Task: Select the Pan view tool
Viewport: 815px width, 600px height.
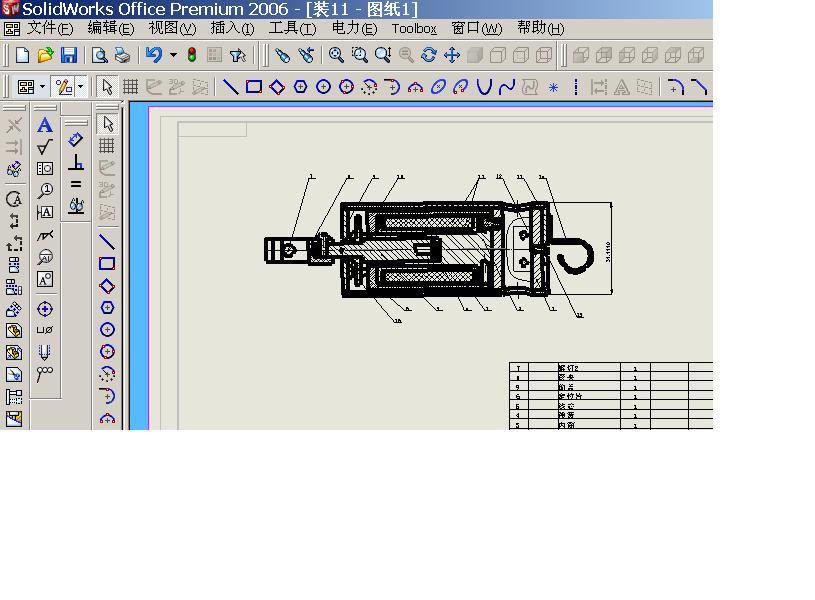Action: tap(452, 56)
